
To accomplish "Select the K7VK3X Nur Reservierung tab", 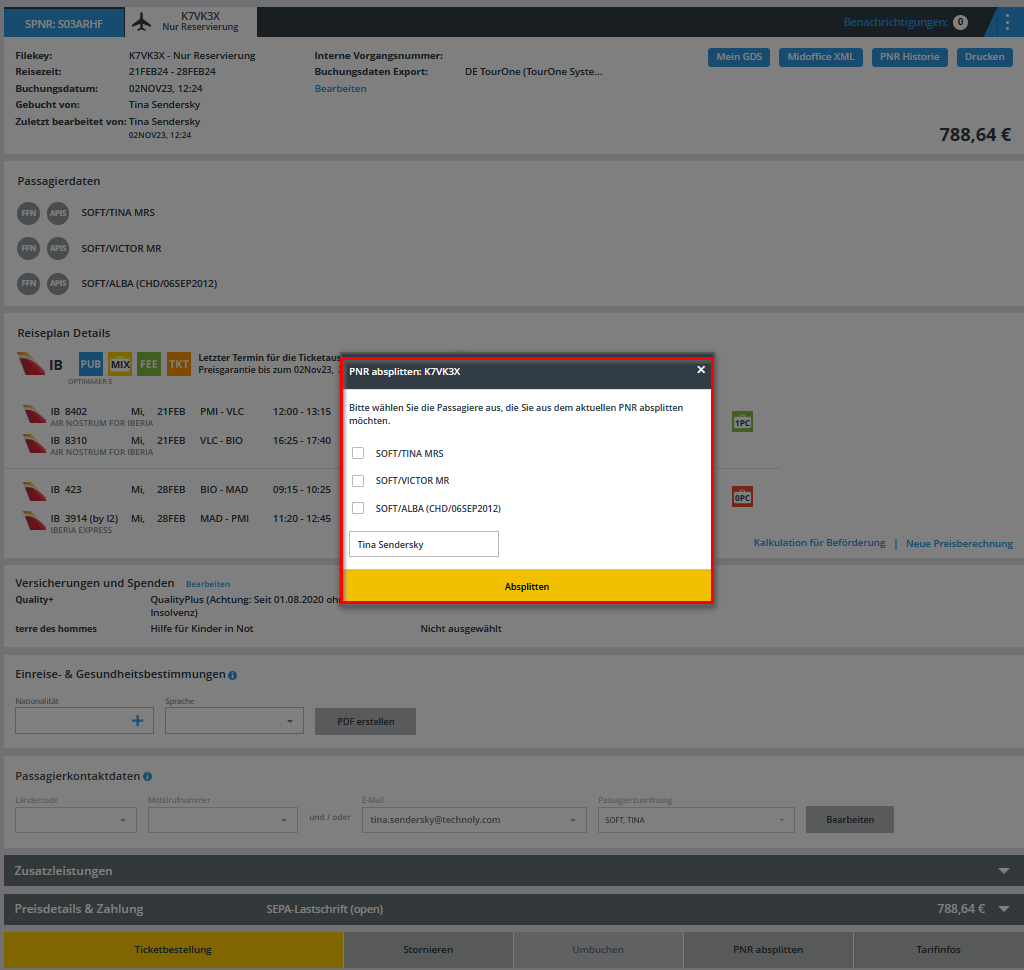I will pos(191,22).
